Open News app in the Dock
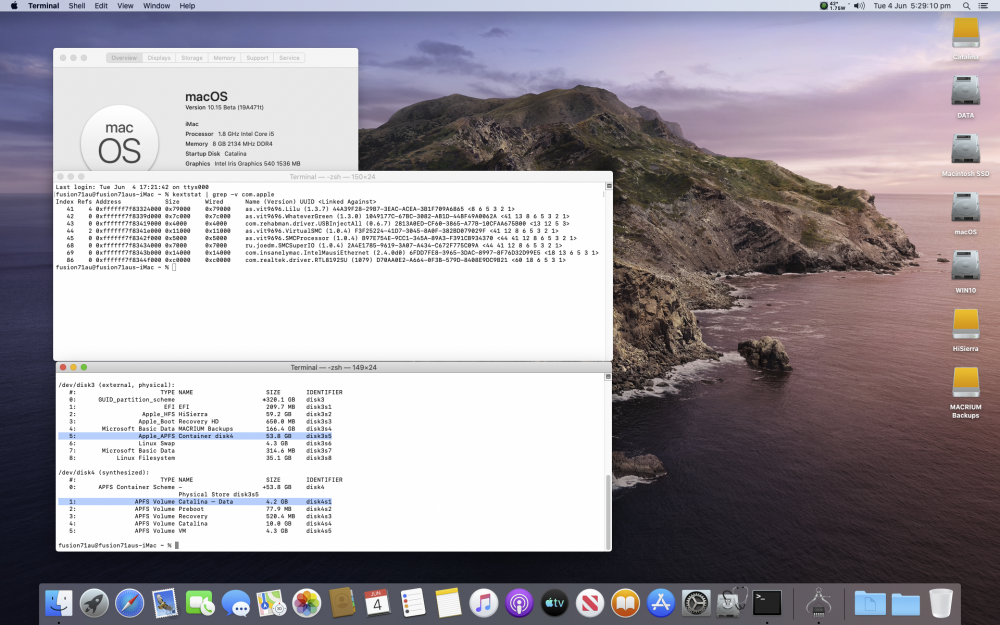 click(590, 603)
